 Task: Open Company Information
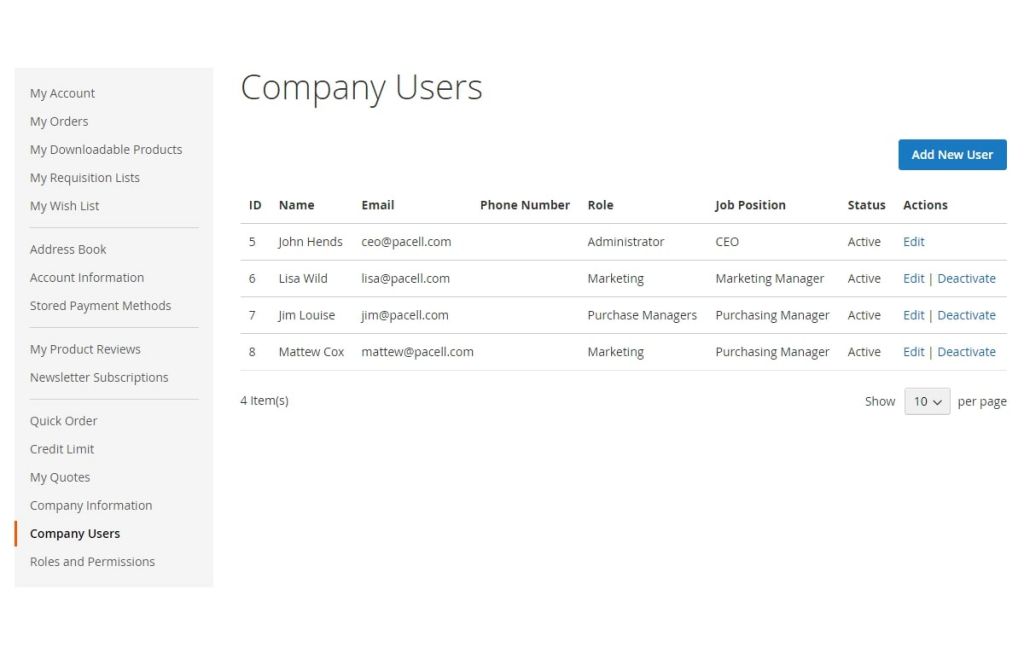tap(91, 506)
